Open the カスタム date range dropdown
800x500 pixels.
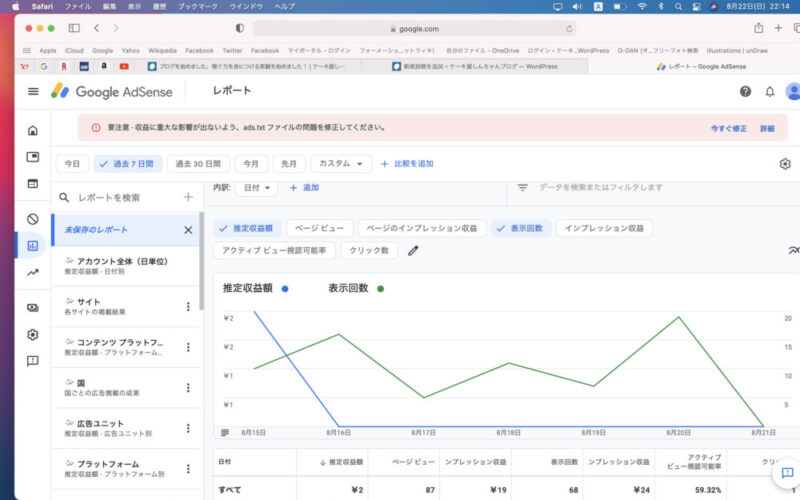tap(341, 163)
